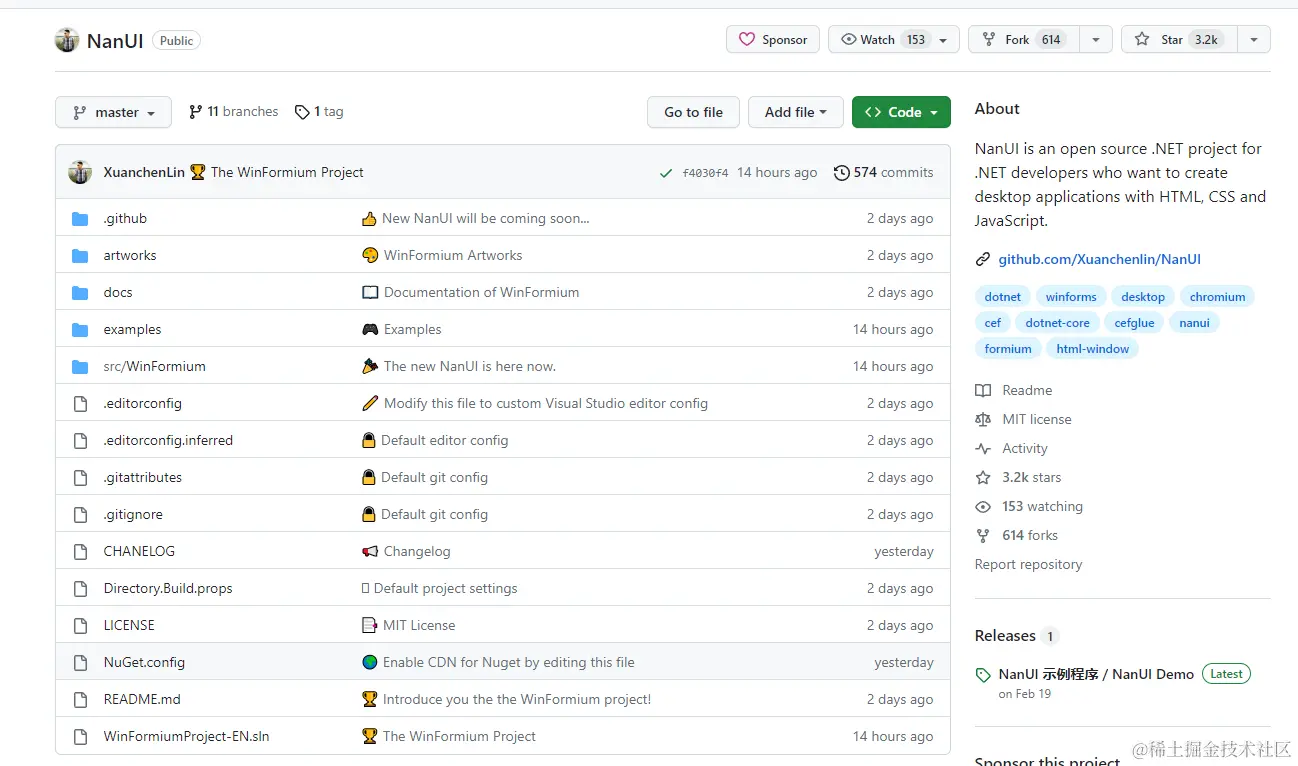Expand the Add file dropdown
Screen dimensions: 1298x766
796,112
